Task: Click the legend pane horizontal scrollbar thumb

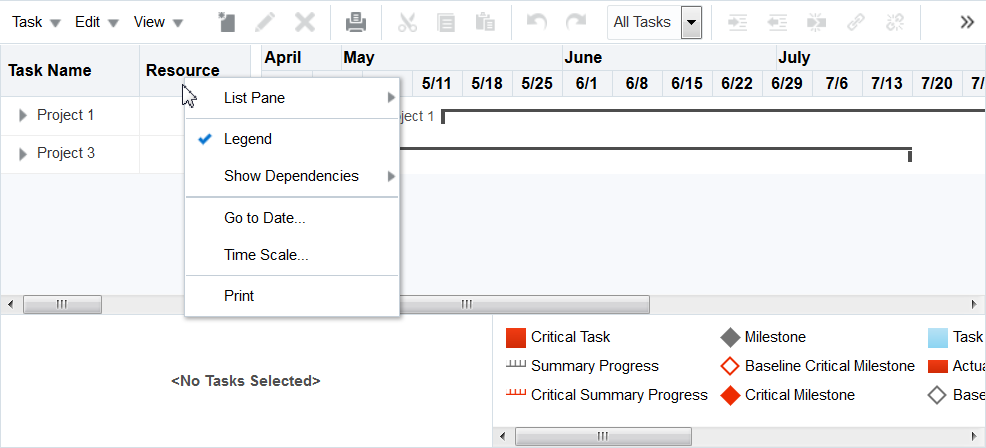Action: 603,436
